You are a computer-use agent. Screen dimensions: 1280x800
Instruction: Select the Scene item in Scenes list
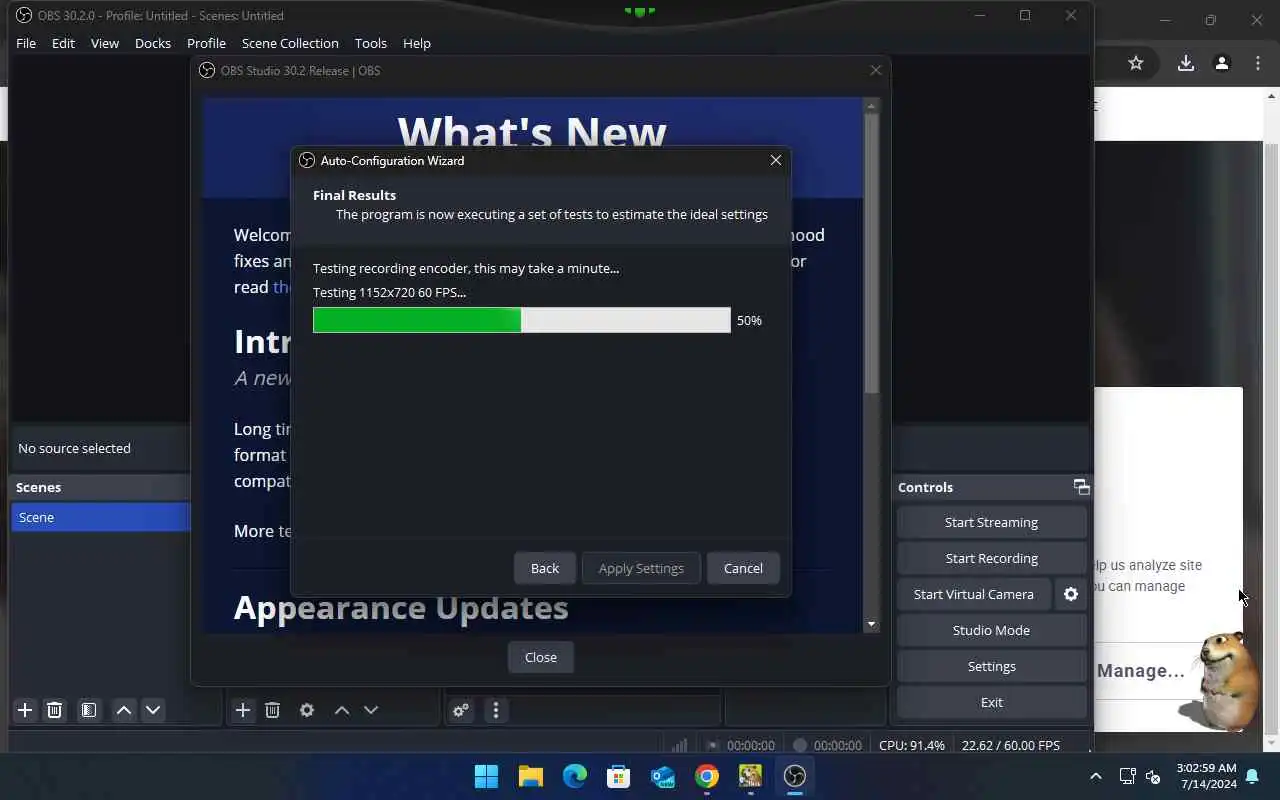100,517
